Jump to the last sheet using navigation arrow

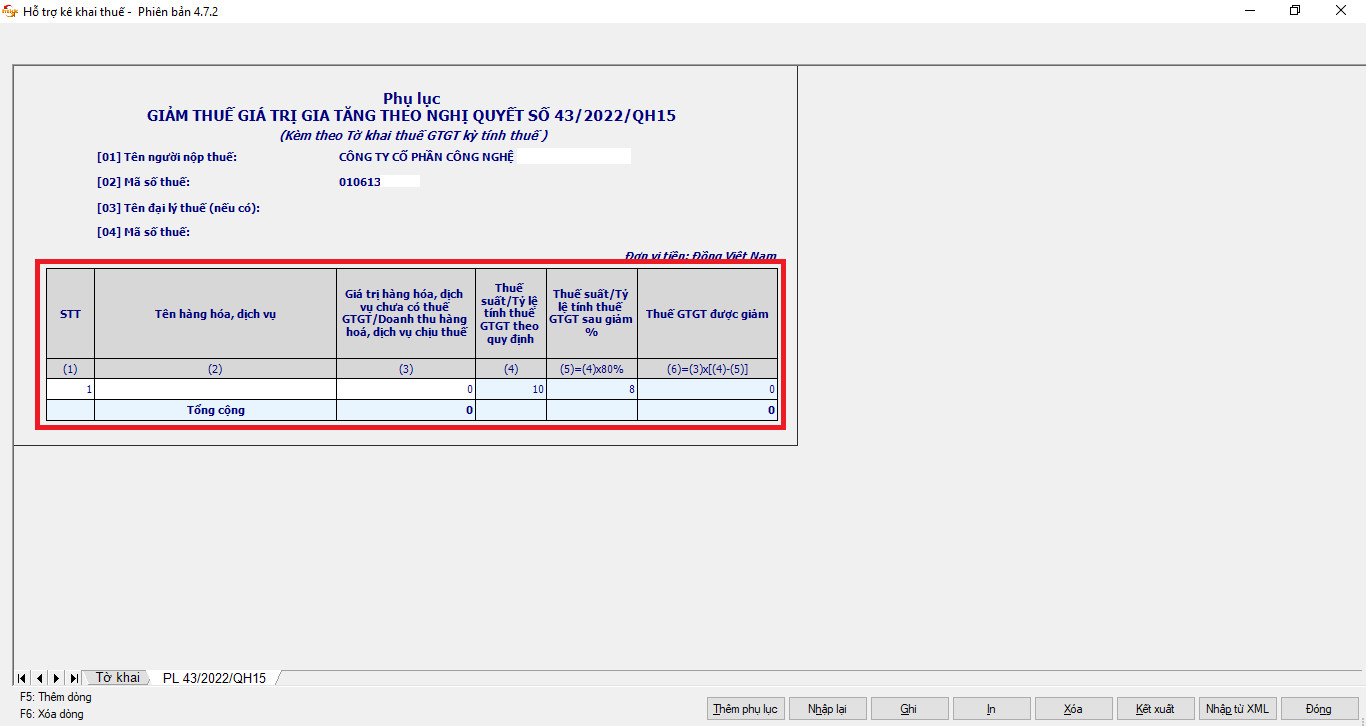74,678
